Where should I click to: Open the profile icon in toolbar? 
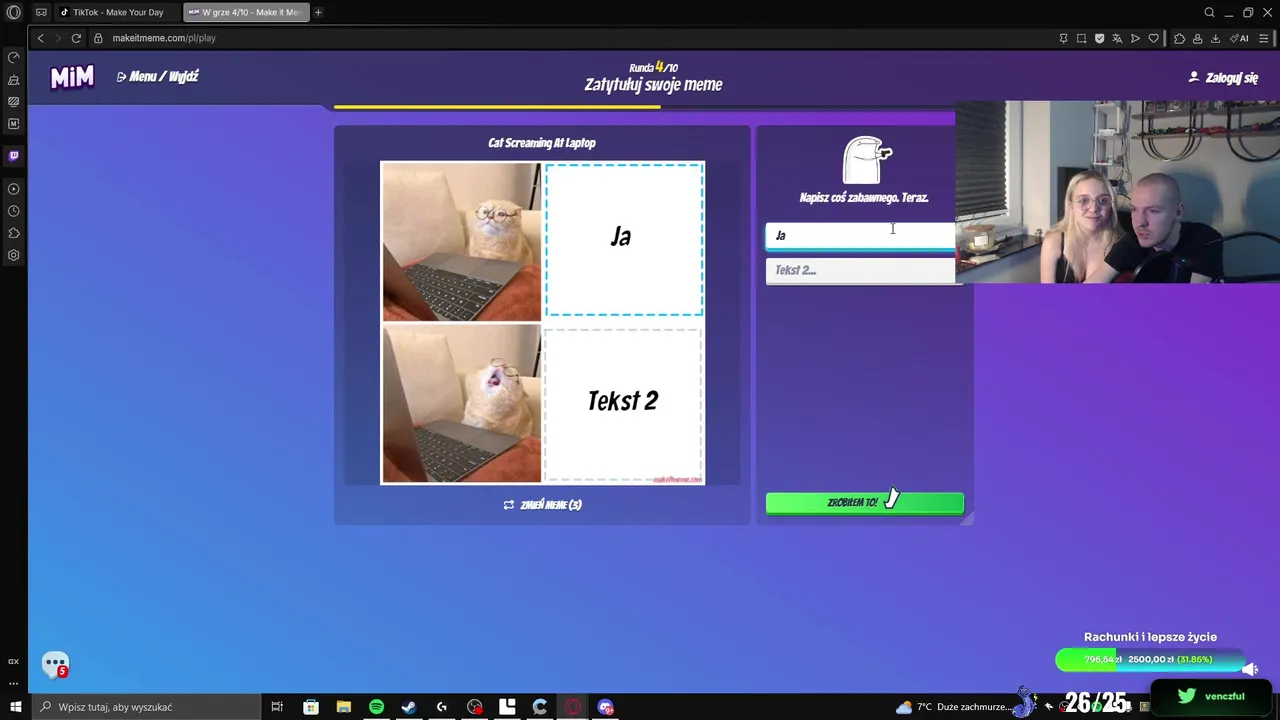coord(1197,38)
